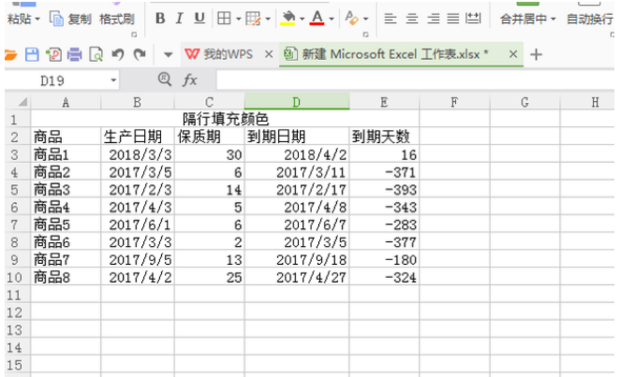
Task: Select the header cell 保质期
Action: point(209,137)
